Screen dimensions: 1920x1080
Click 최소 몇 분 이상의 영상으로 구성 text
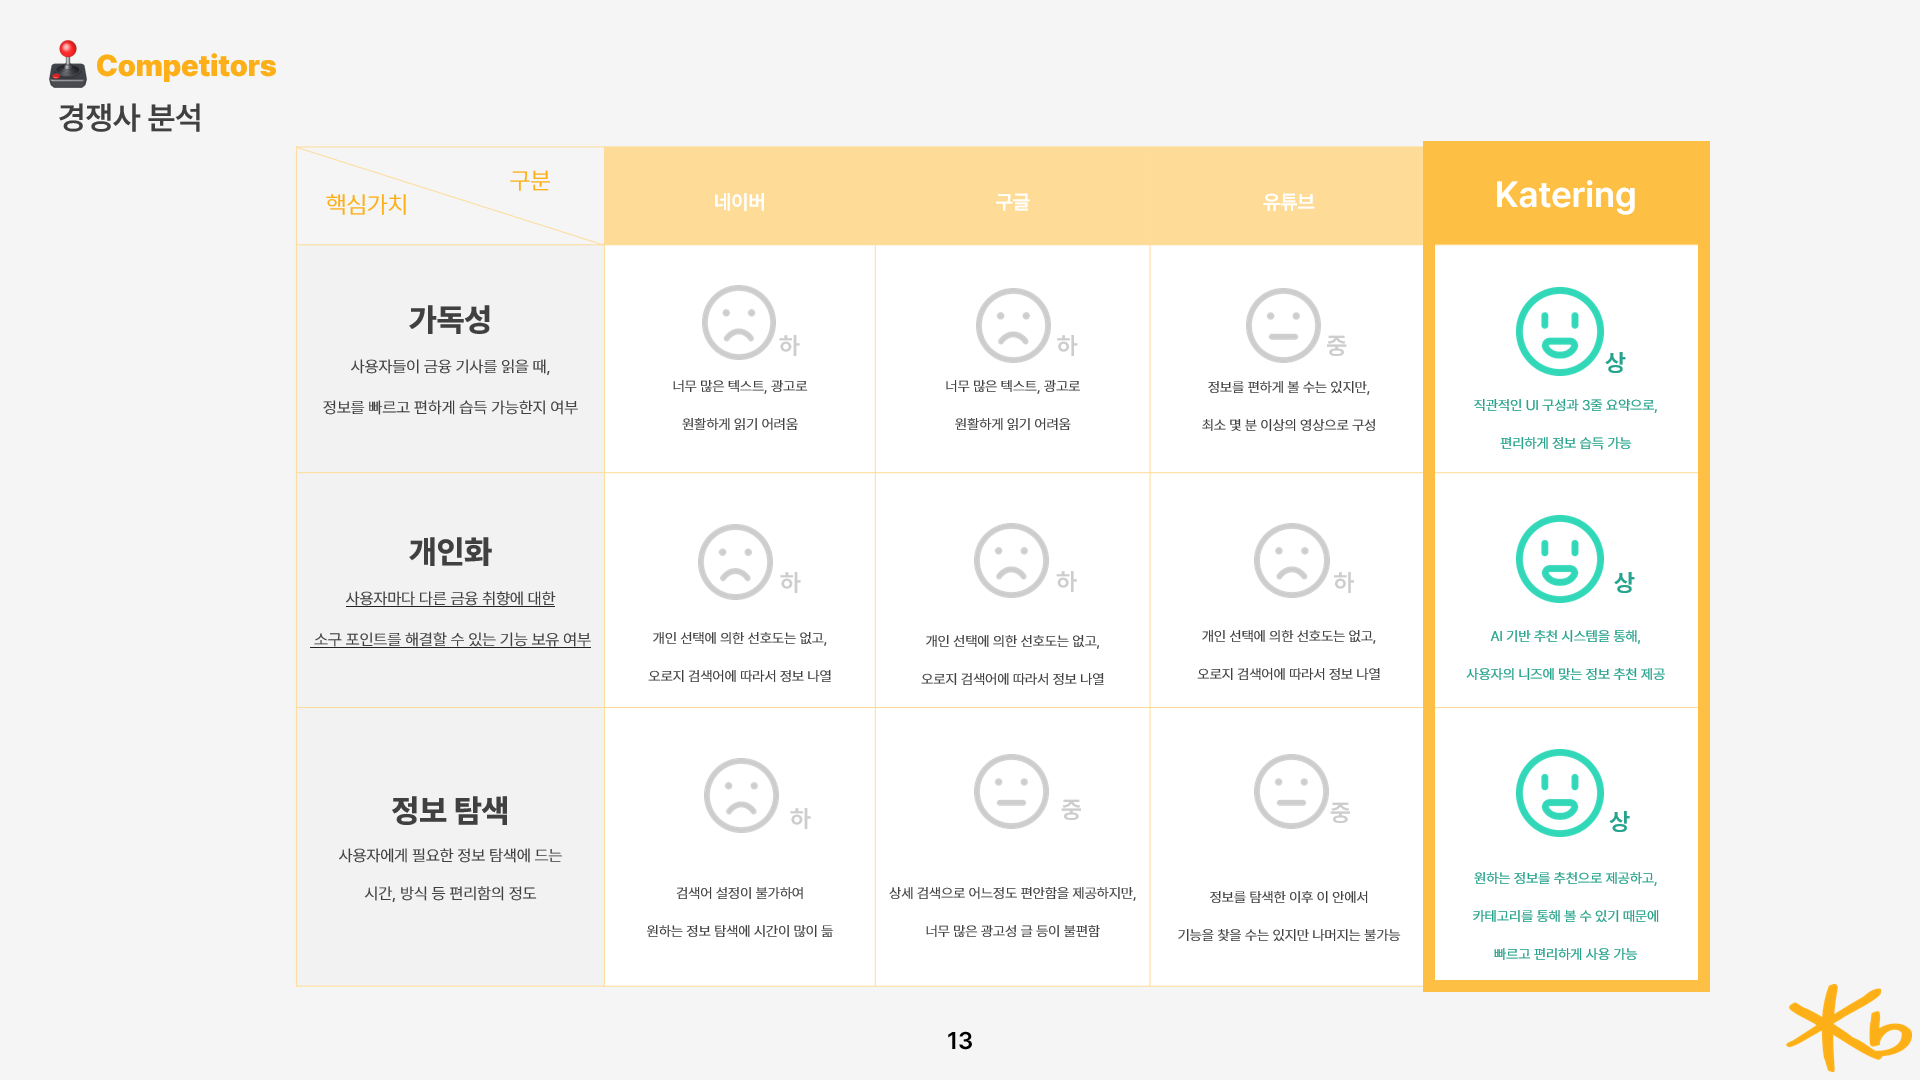pos(1288,425)
